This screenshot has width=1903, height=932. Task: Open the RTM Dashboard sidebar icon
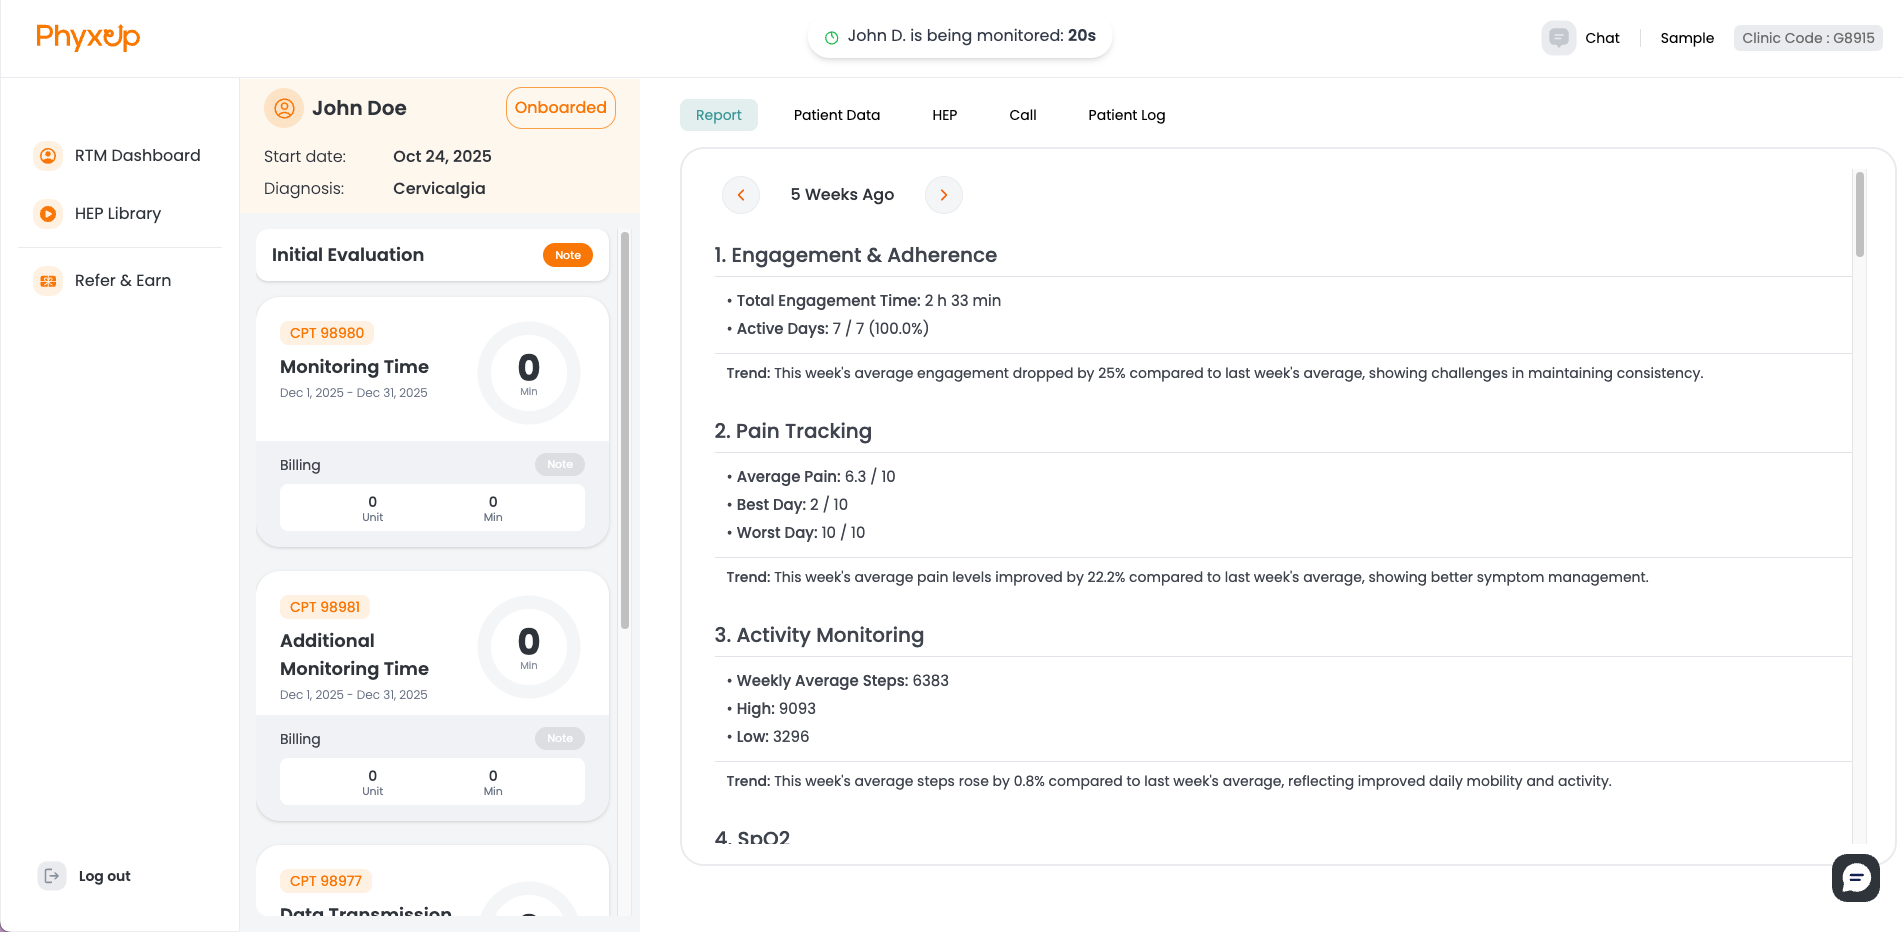[x=47, y=155]
